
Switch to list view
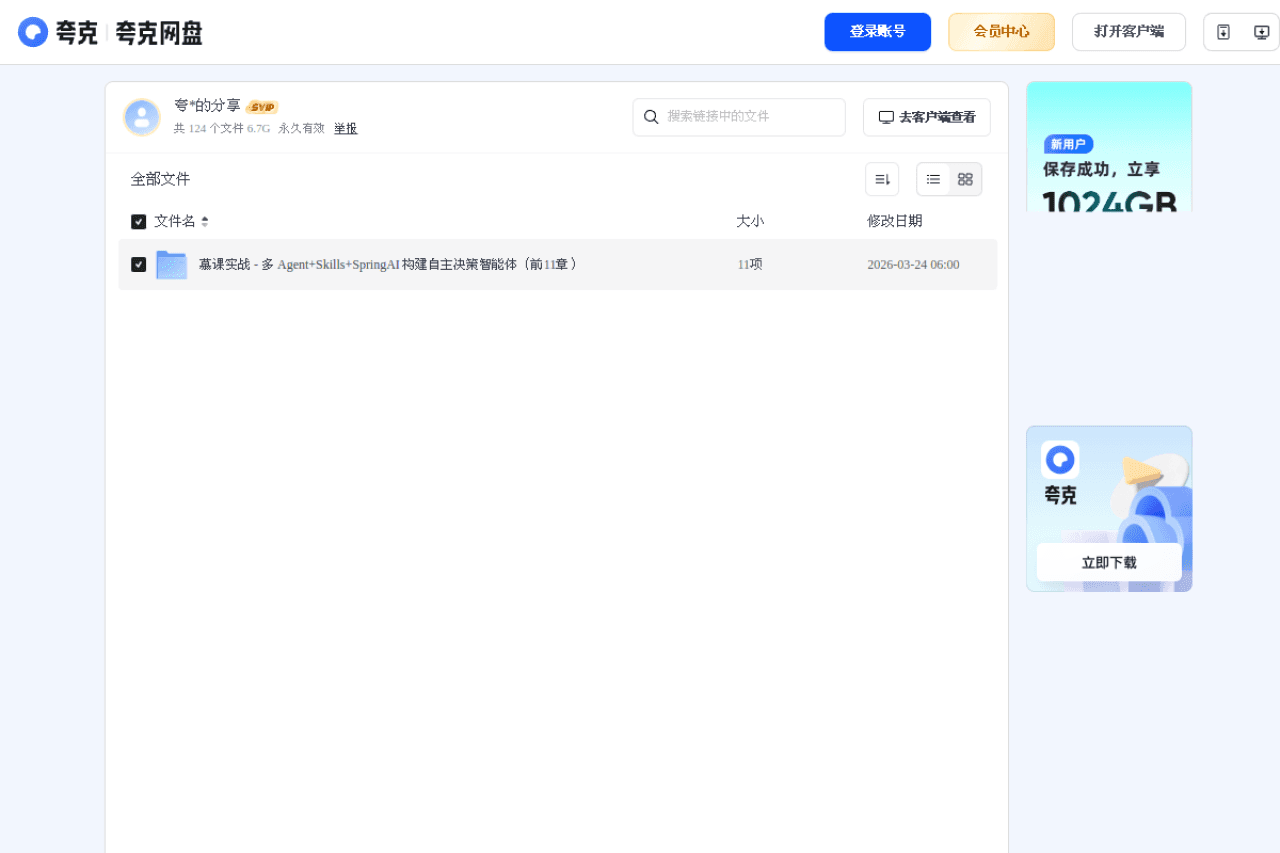click(933, 178)
